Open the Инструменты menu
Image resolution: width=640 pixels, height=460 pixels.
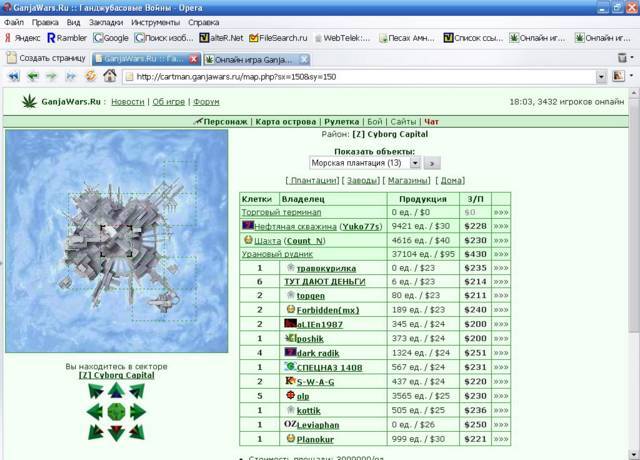click(x=155, y=21)
